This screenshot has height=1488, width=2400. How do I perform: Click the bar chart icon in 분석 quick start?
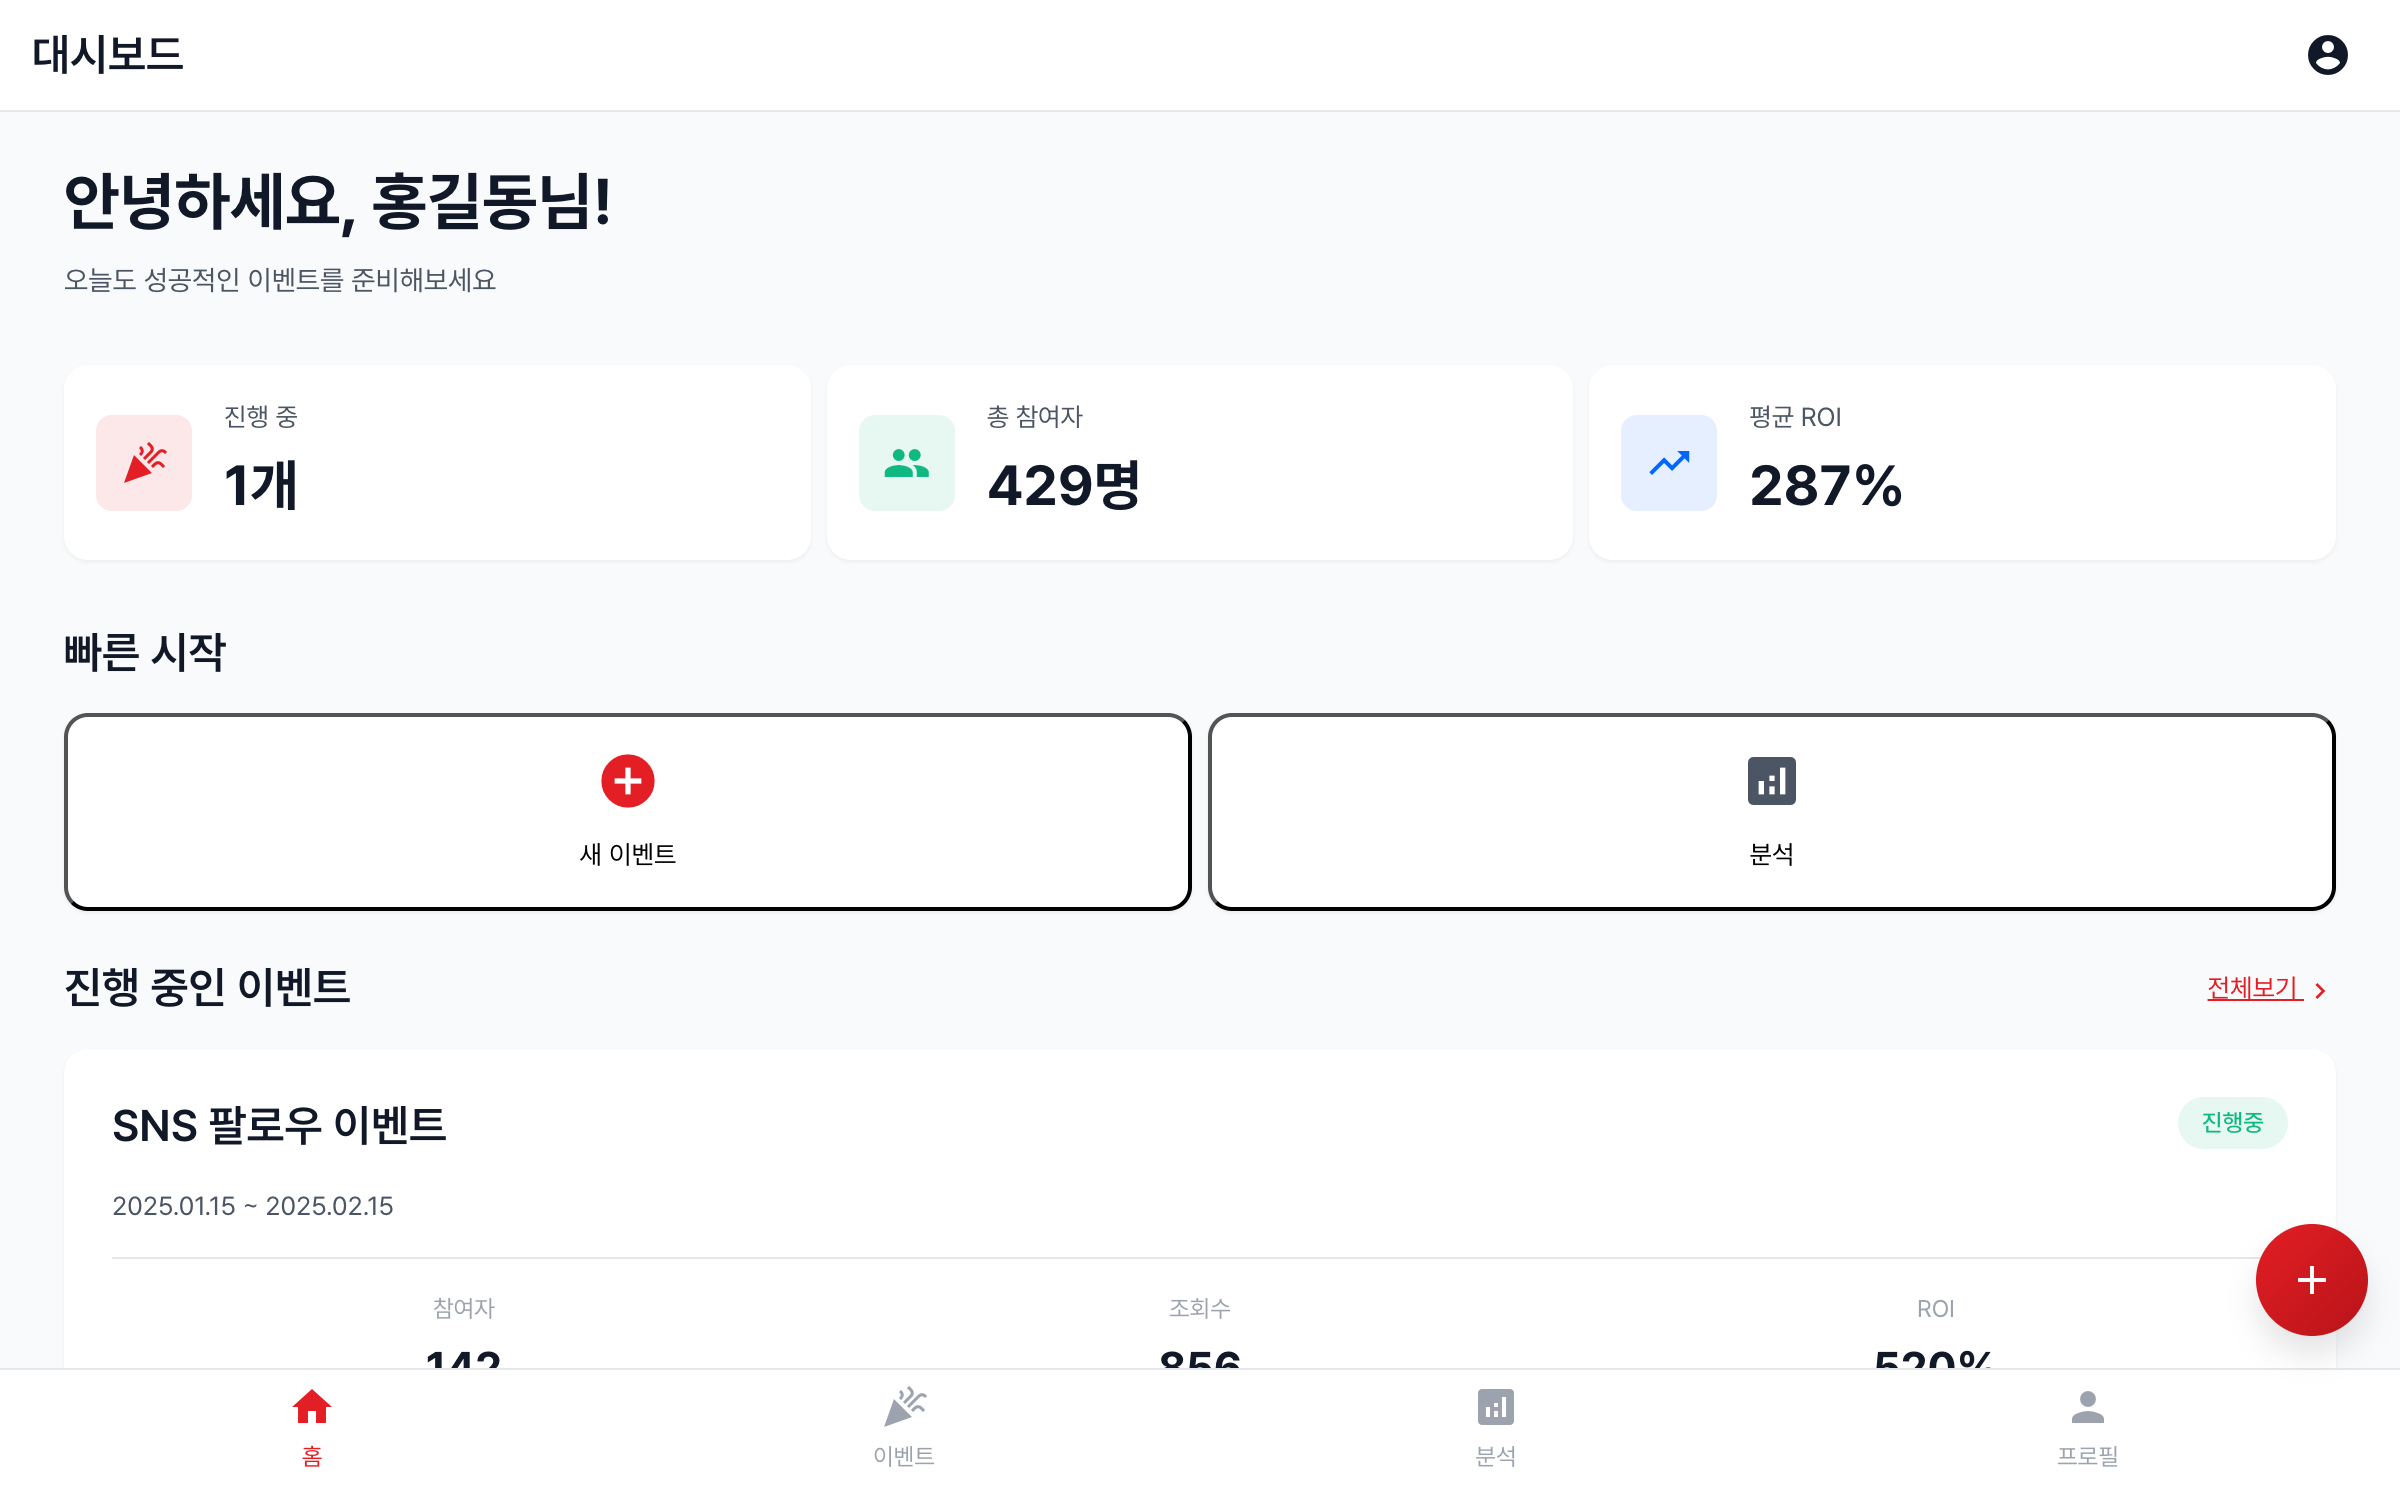(1771, 781)
